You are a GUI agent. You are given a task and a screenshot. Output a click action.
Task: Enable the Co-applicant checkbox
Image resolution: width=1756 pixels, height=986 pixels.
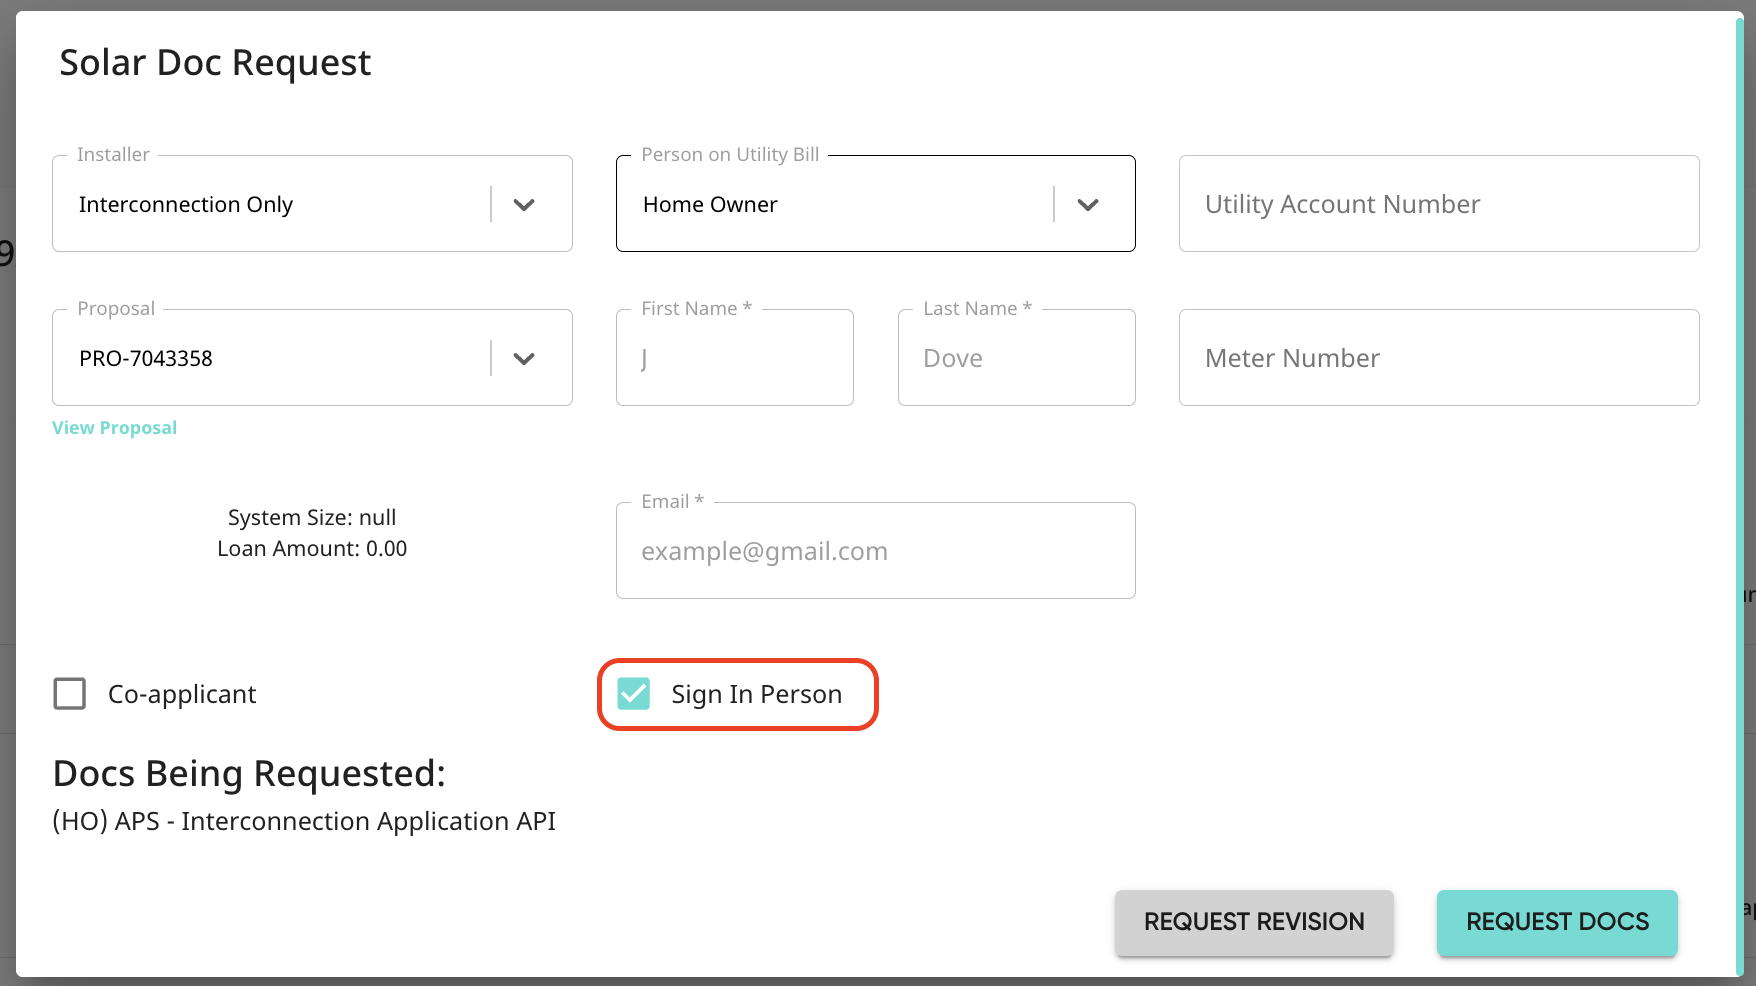coord(69,693)
